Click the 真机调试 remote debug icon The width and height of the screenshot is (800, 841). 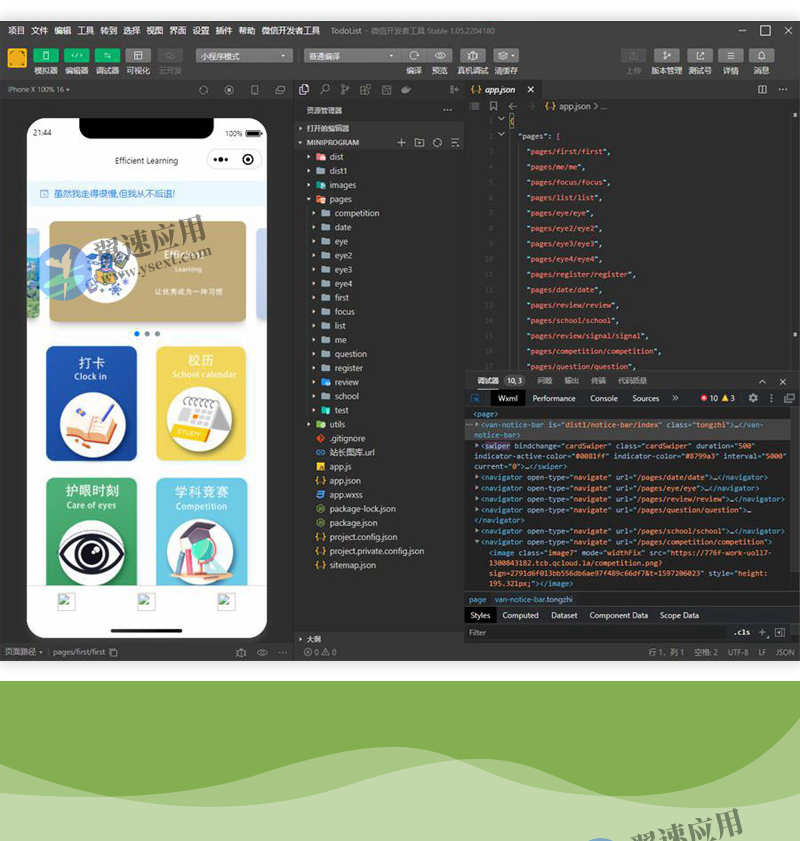pos(473,56)
